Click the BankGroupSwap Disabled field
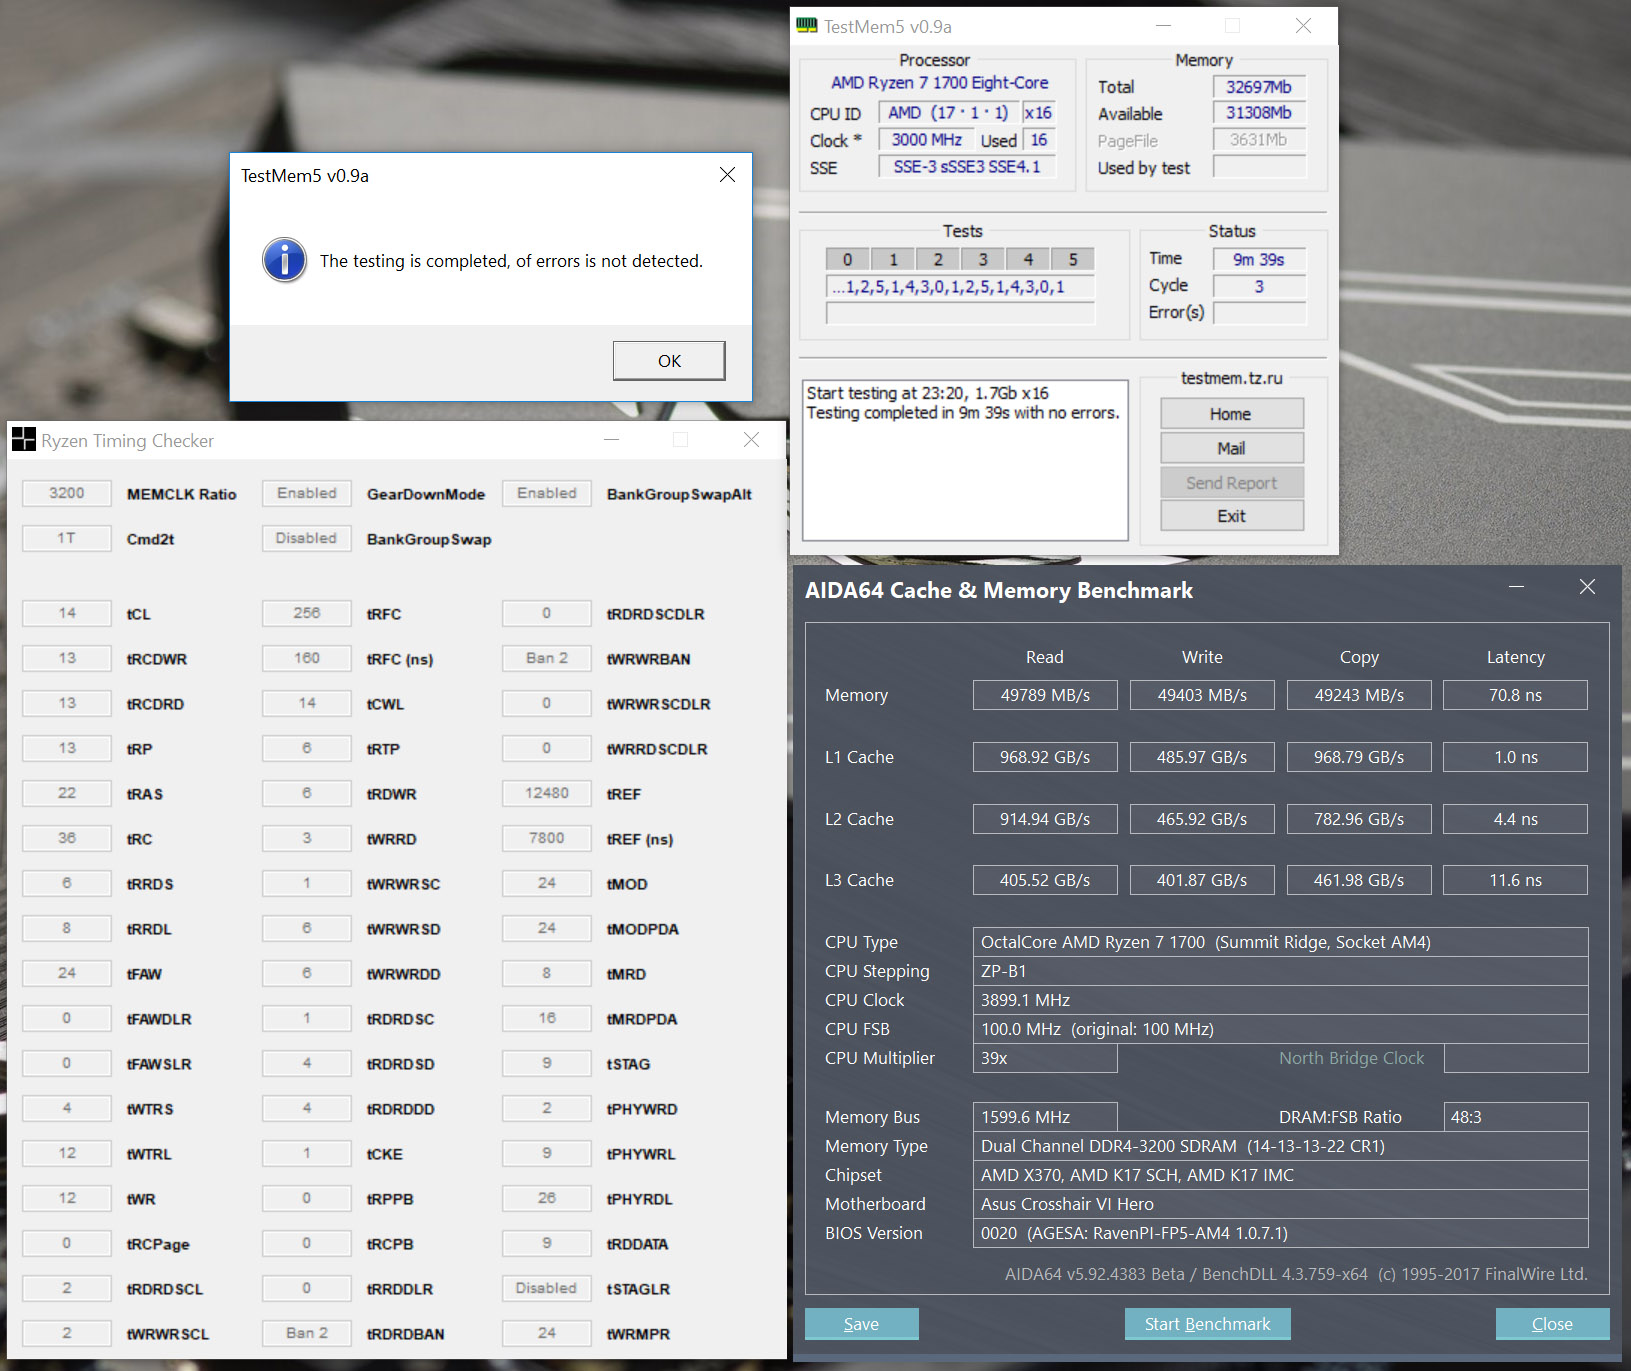This screenshot has width=1631, height=1371. 307,538
